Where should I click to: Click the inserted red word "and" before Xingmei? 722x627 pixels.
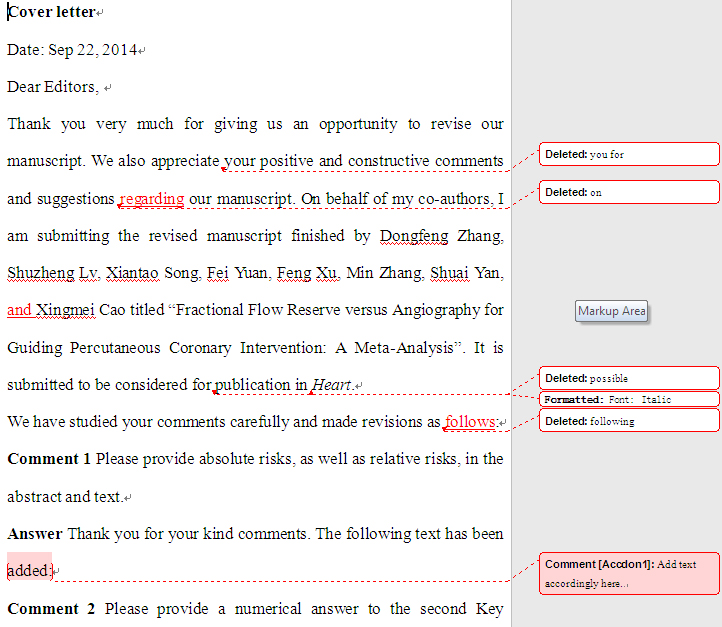point(19,310)
